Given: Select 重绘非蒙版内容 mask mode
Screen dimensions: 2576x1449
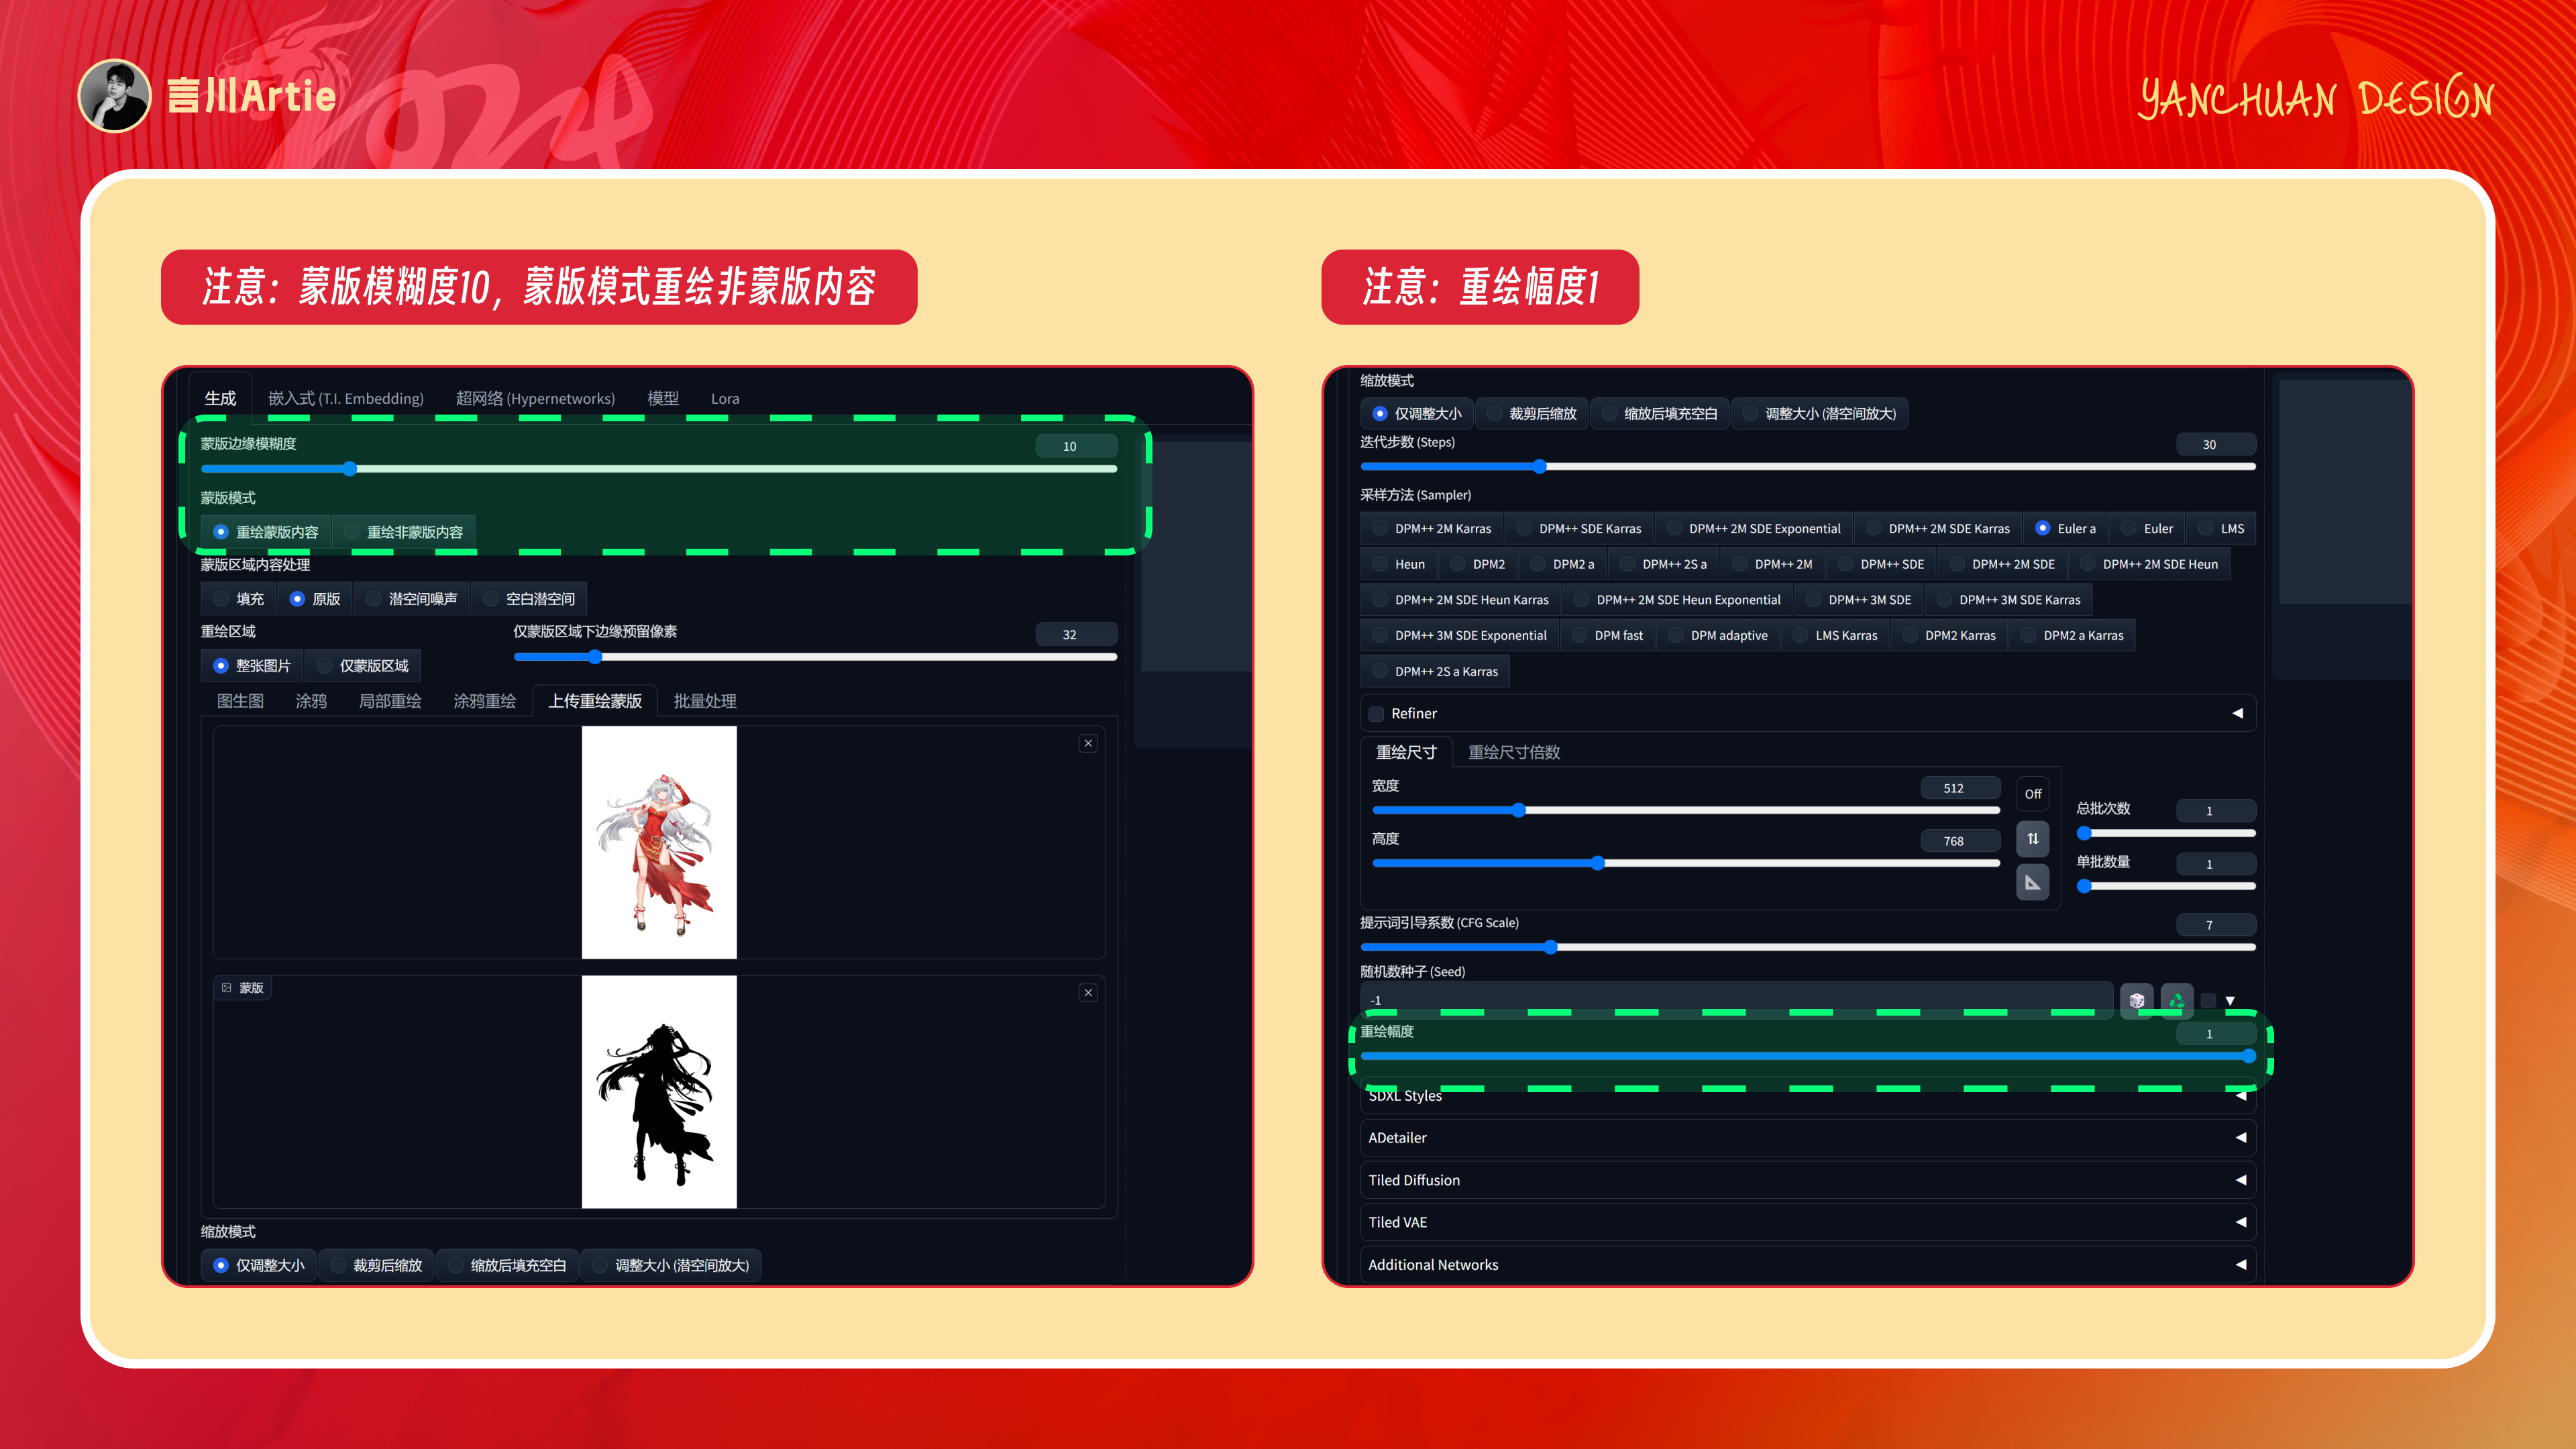Looking at the screenshot, I should pos(404,531).
